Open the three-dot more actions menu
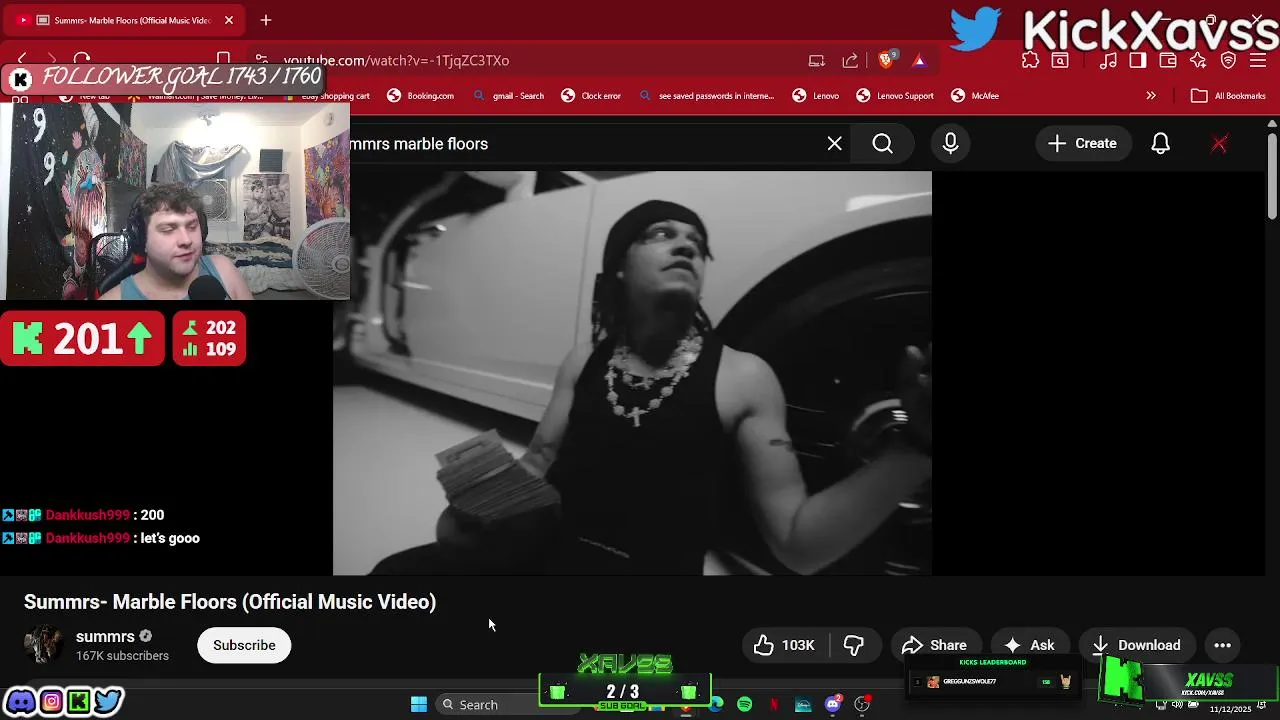Image resolution: width=1280 pixels, height=720 pixels. click(1222, 645)
